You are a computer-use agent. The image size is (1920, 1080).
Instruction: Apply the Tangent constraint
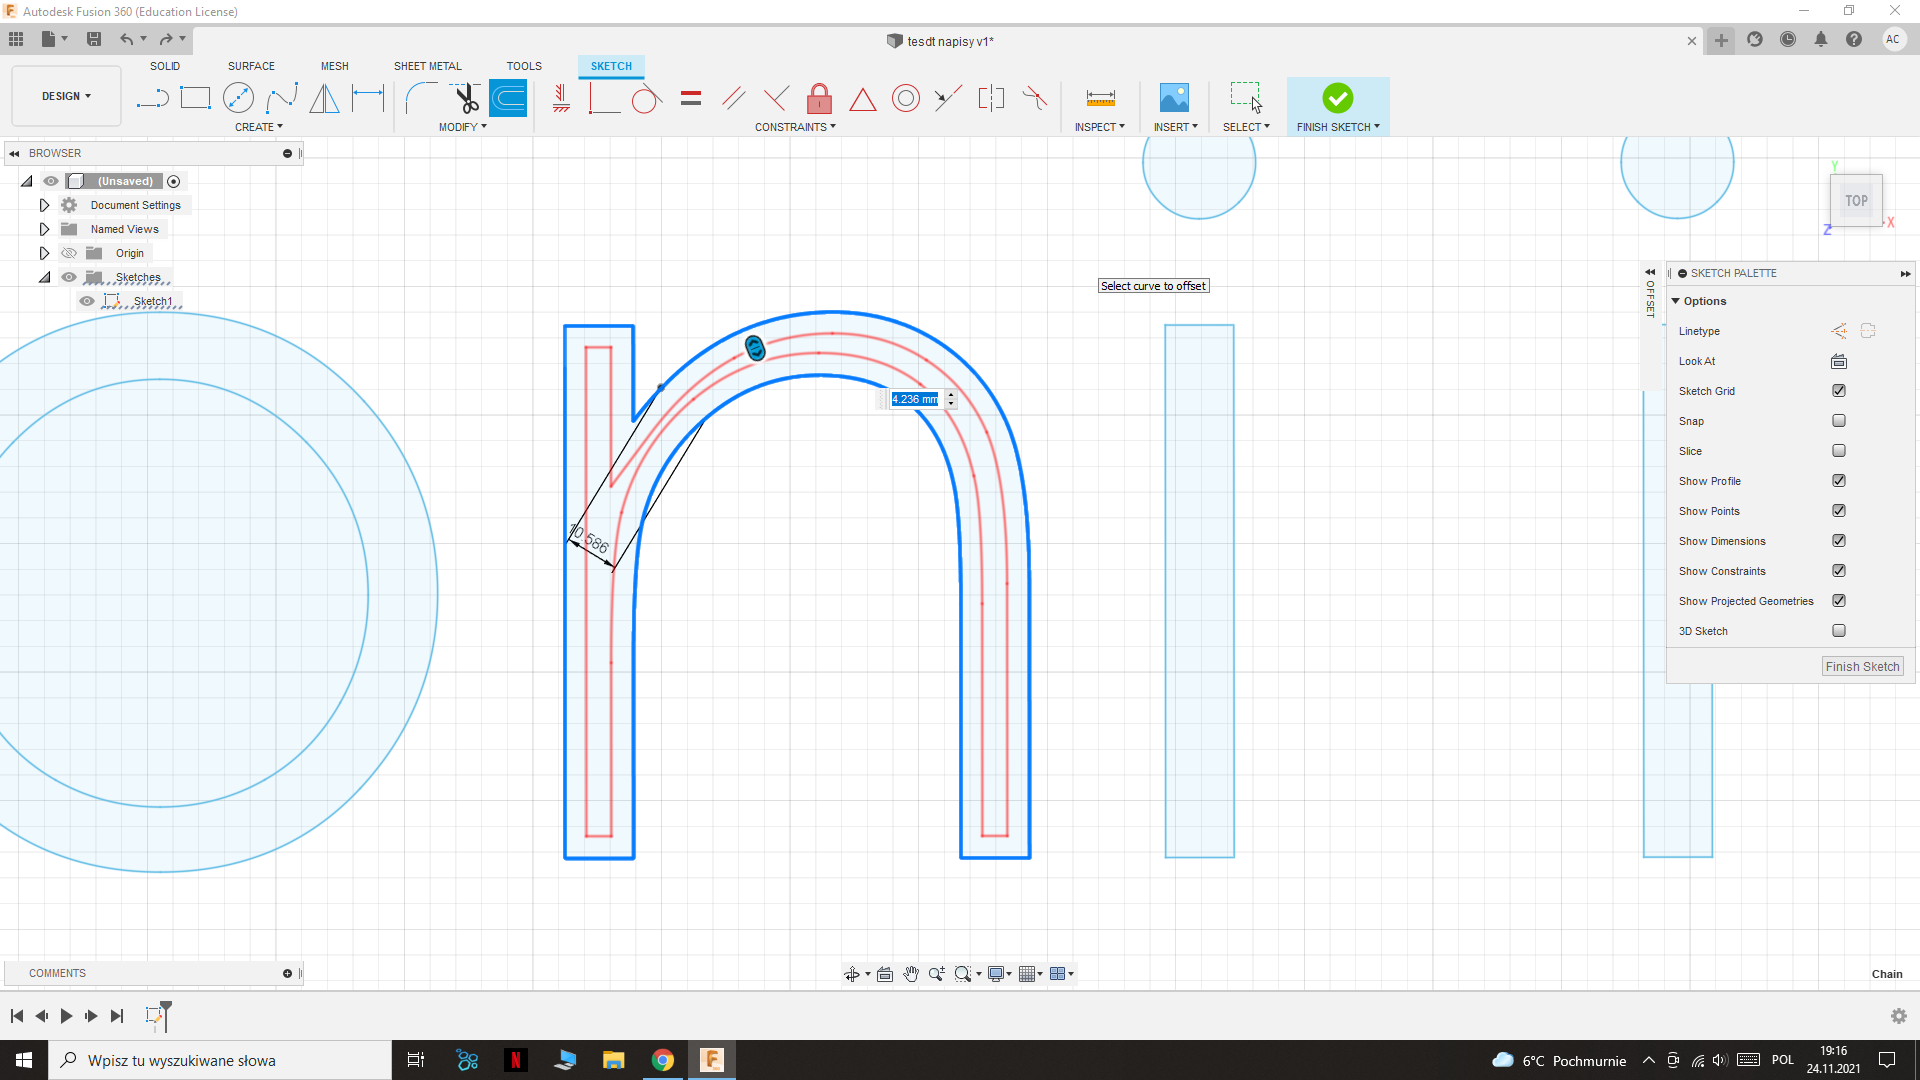(647, 98)
